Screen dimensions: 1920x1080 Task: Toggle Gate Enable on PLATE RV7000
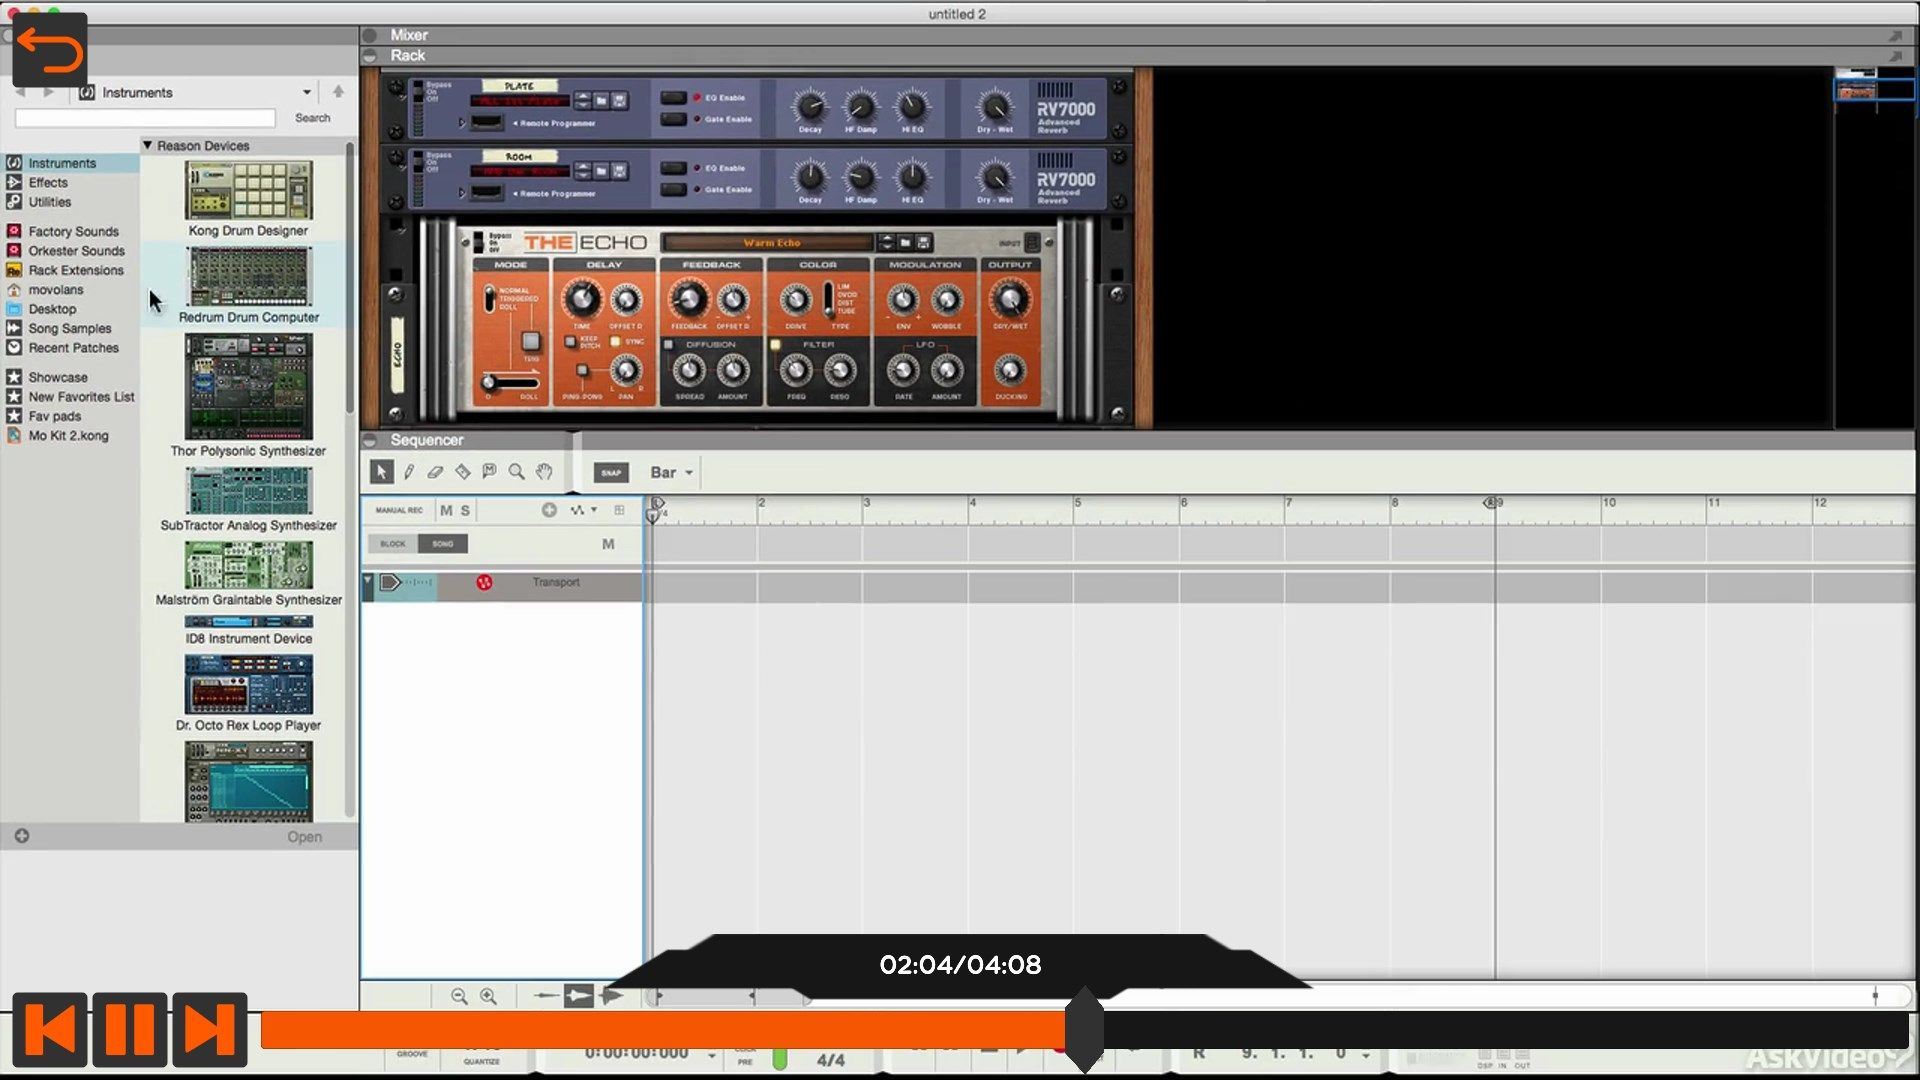click(674, 119)
